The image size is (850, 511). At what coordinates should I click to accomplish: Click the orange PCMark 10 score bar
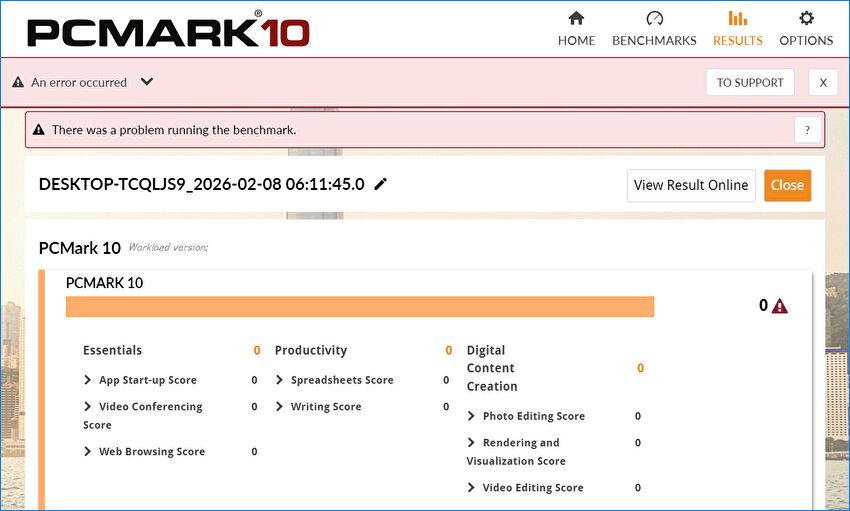pyautogui.click(x=360, y=306)
